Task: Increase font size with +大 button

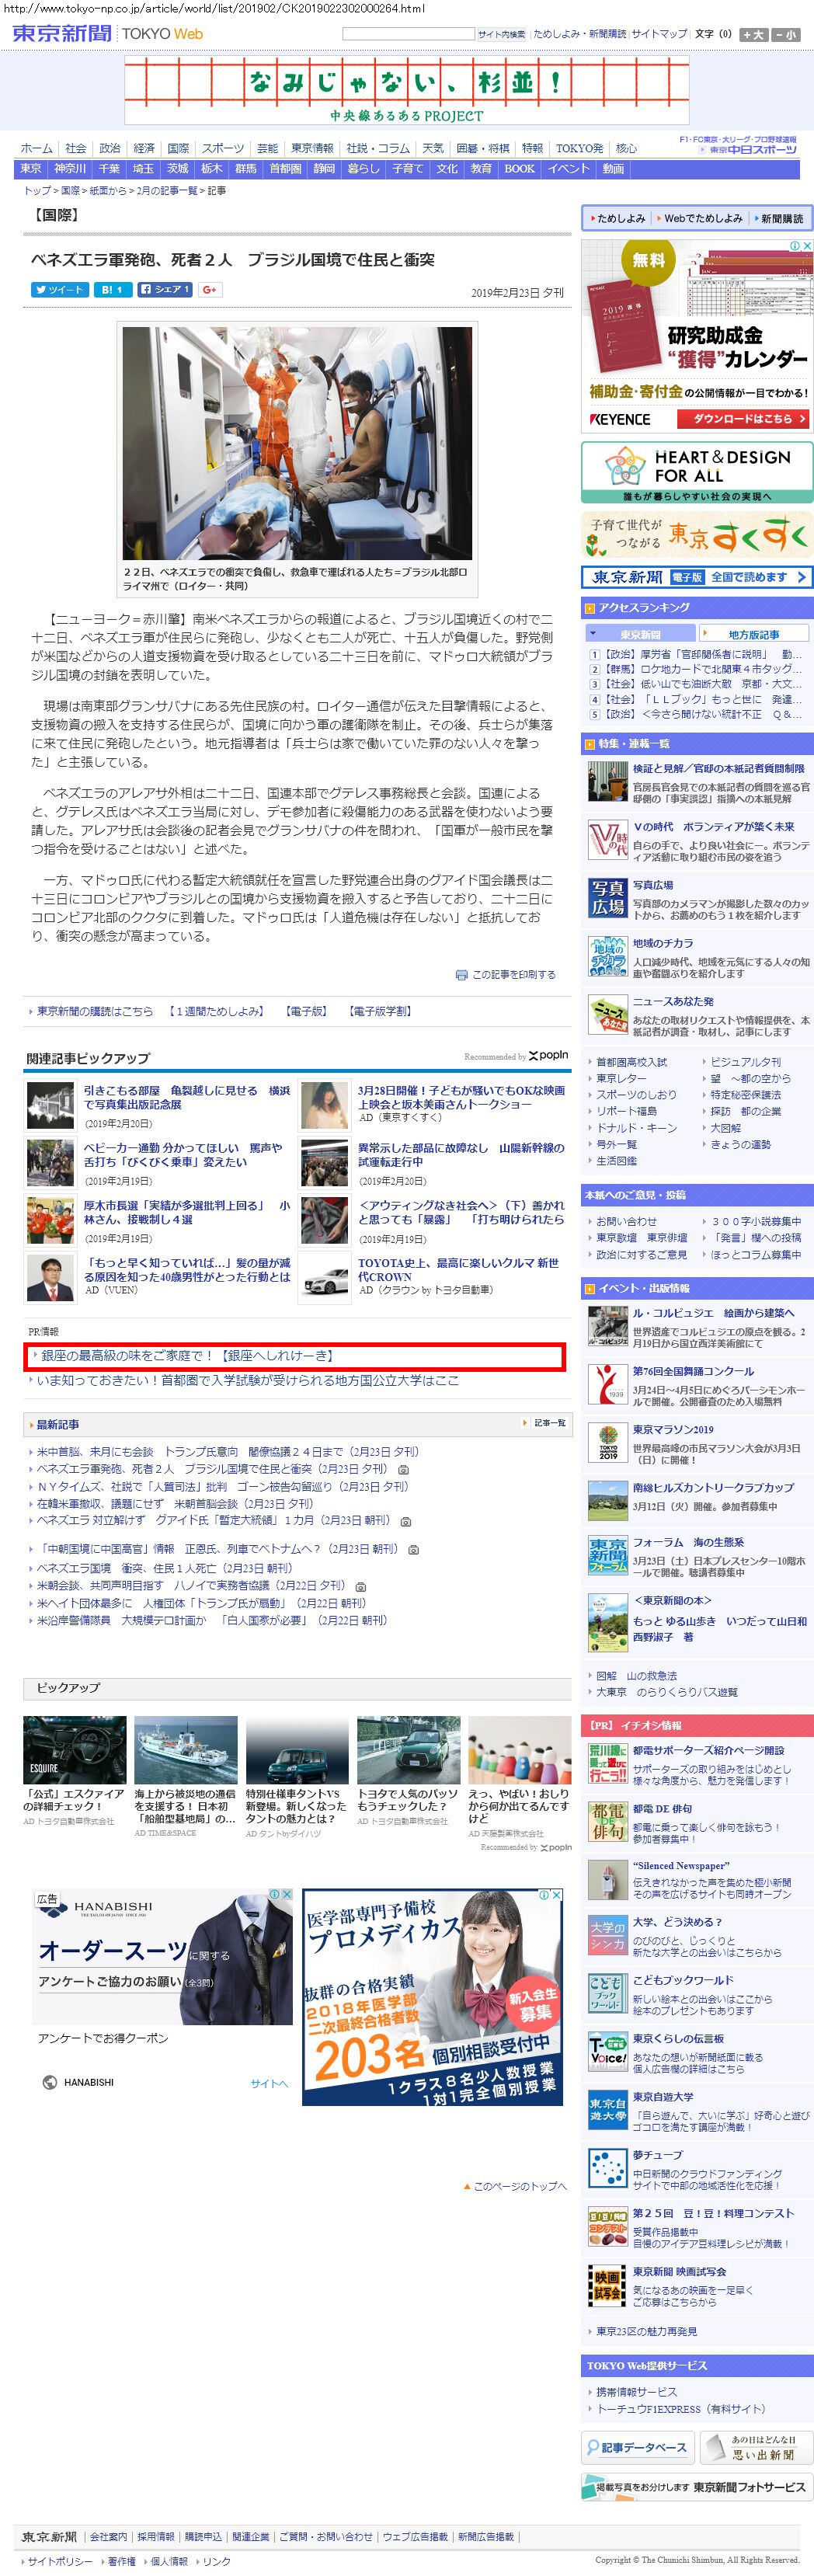Action: pyautogui.click(x=753, y=34)
